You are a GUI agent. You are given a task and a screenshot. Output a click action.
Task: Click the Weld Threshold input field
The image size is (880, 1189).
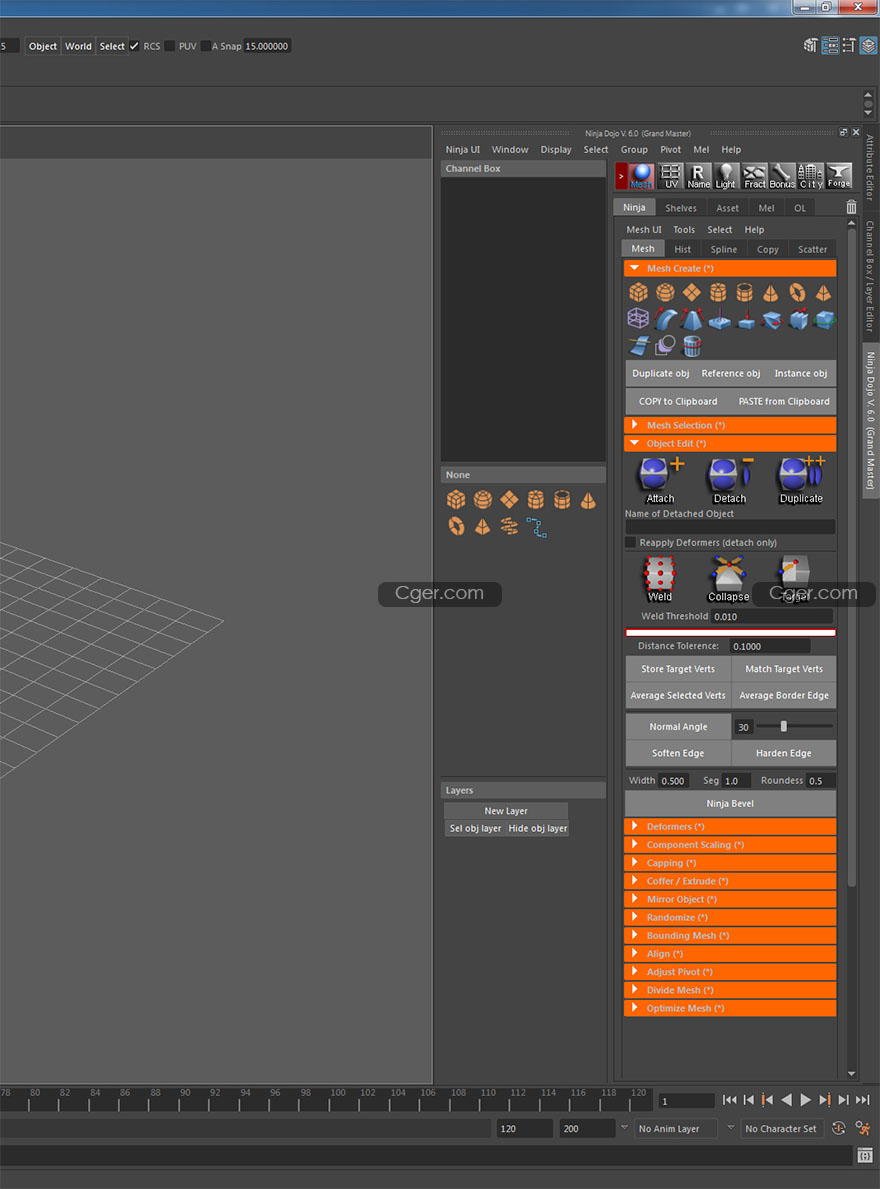pos(772,616)
